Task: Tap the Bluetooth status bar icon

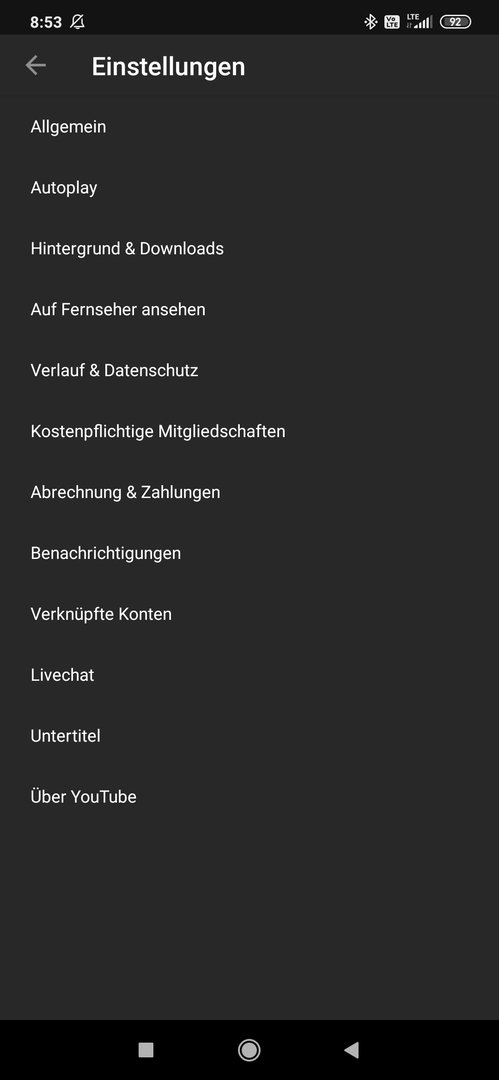Action: point(371,22)
